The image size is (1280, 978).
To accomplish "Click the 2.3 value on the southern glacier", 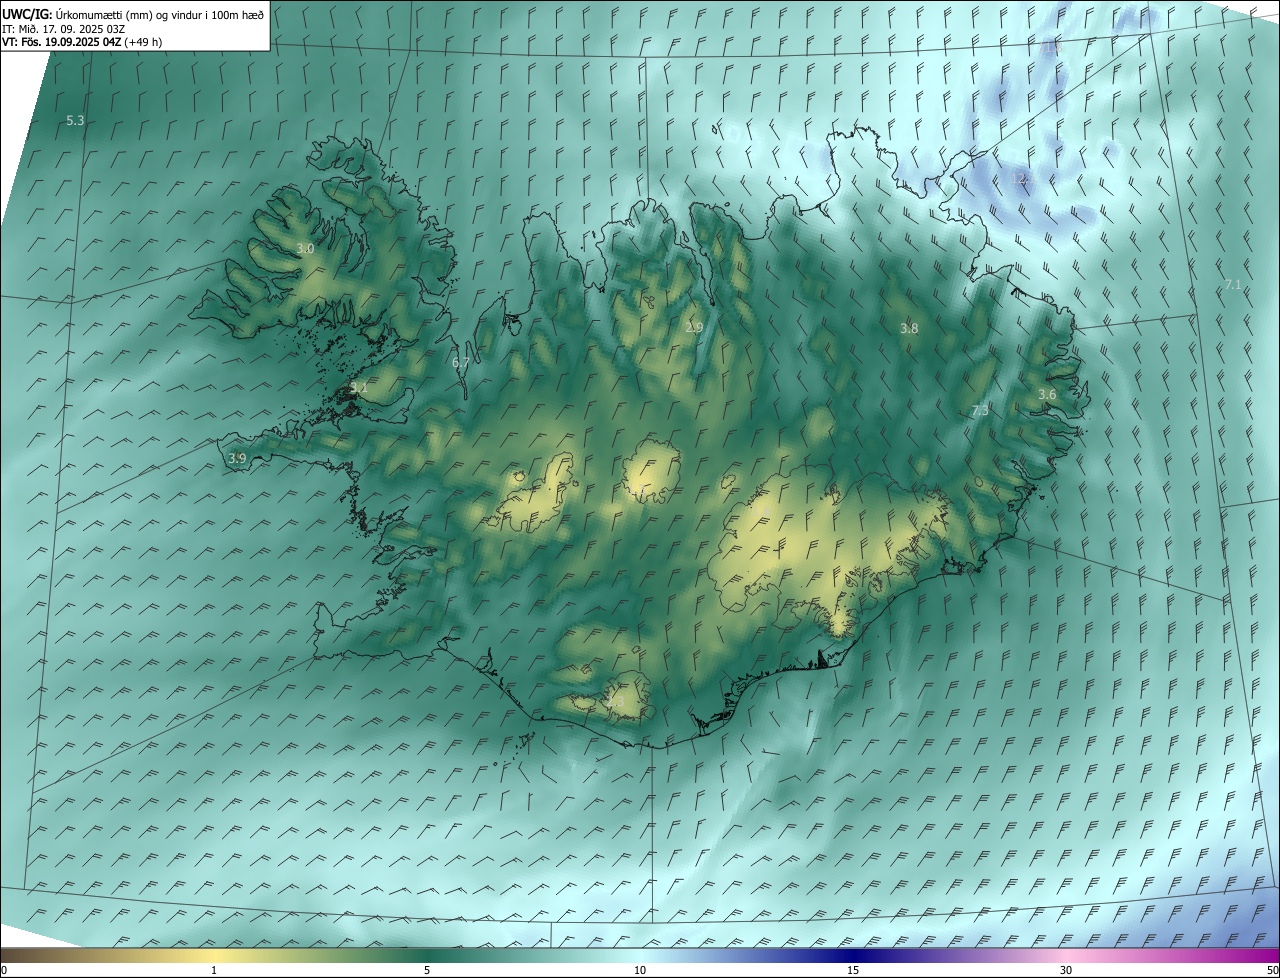I will 616,703.
